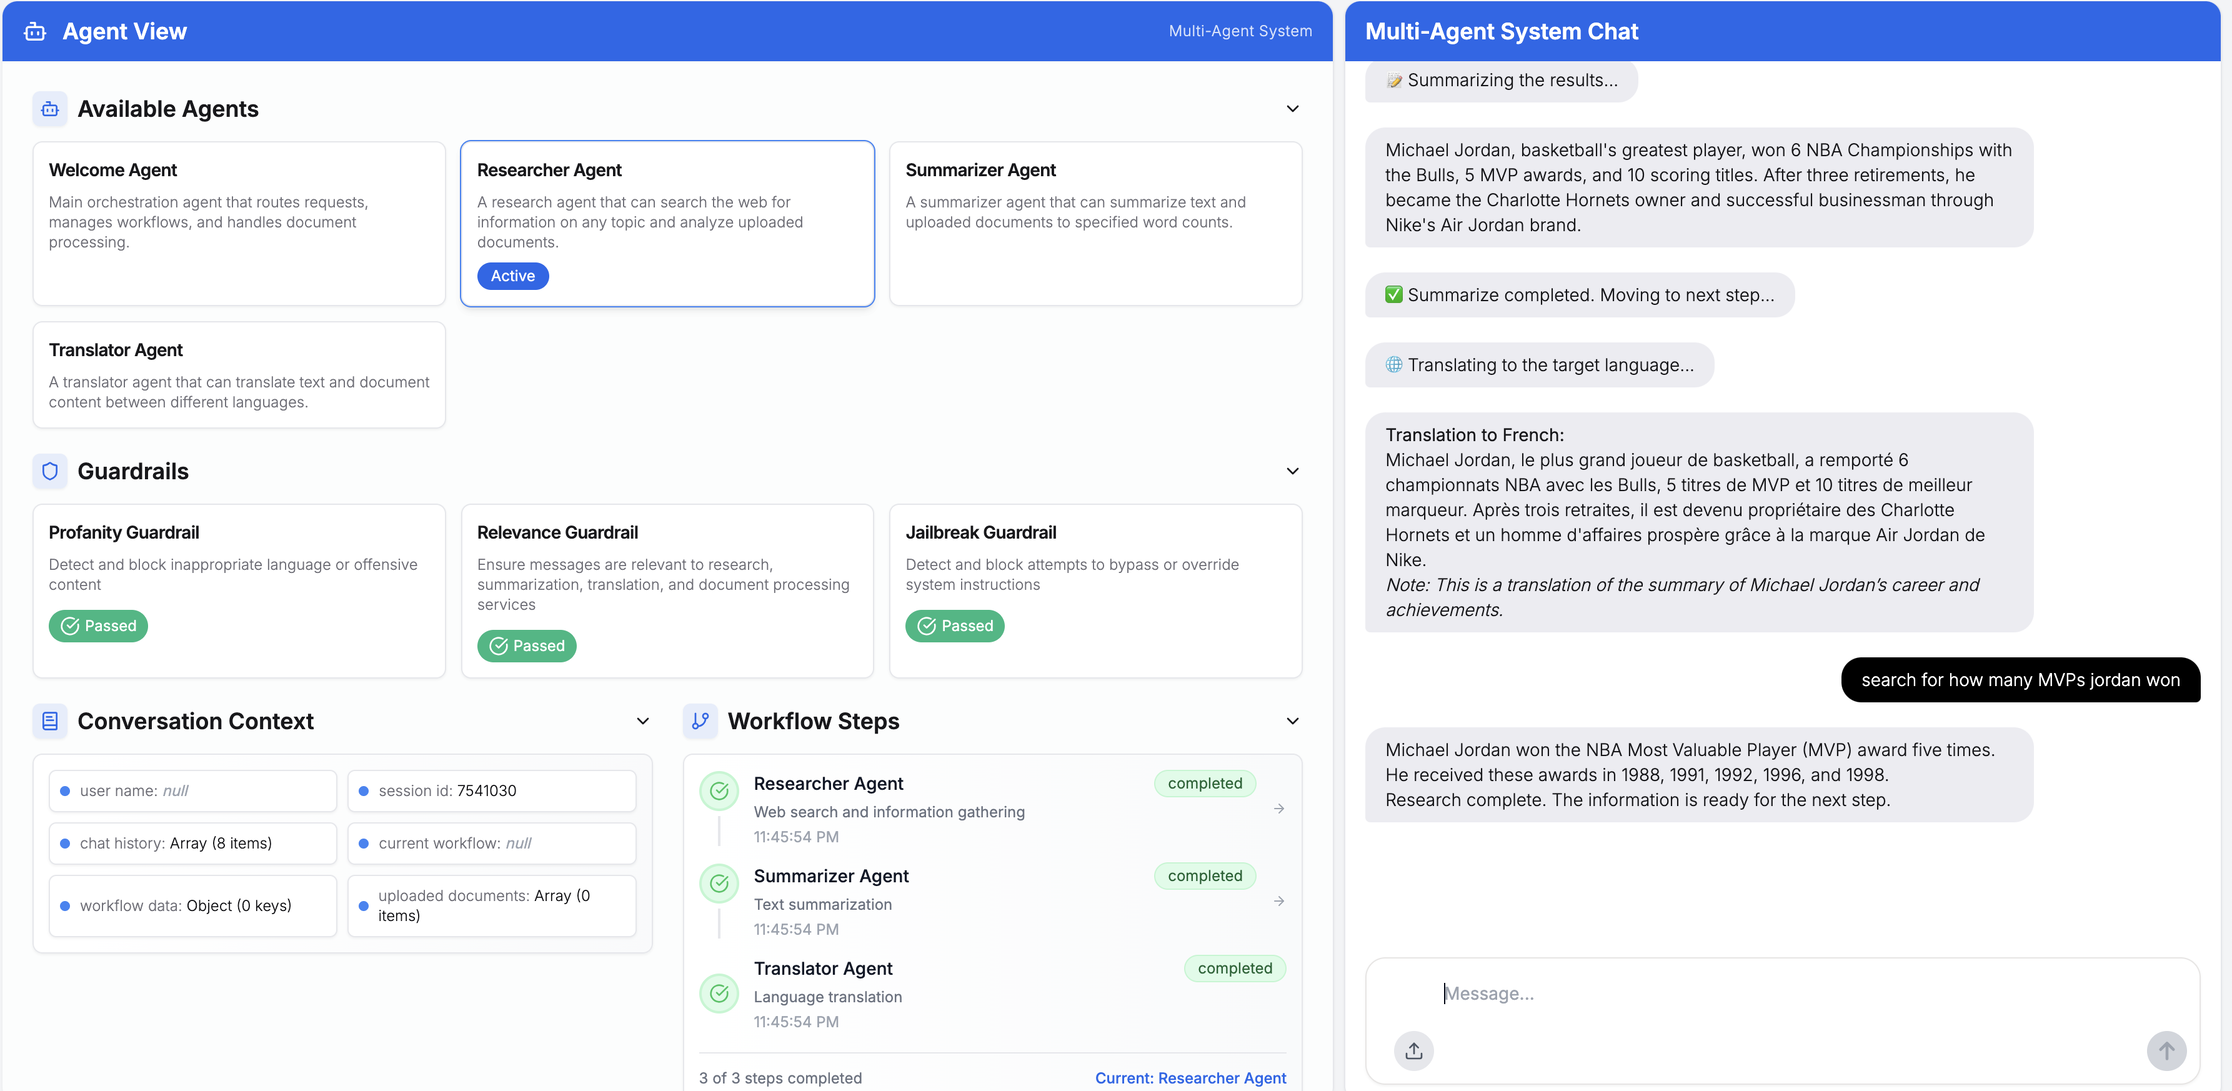Click the Conversation Context document icon
The image size is (2232, 1091).
[49, 720]
